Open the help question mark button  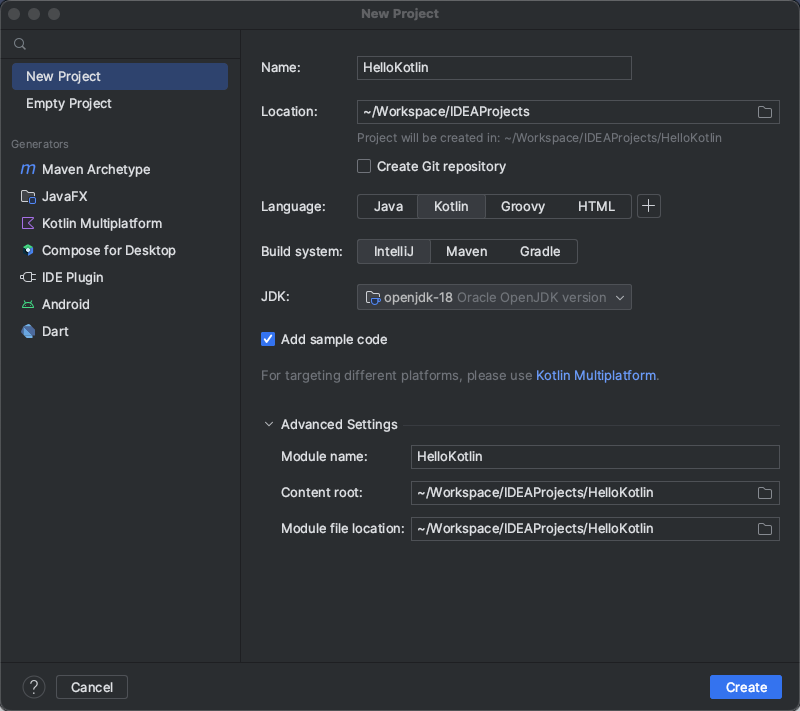pyautogui.click(x=34, y=687)
